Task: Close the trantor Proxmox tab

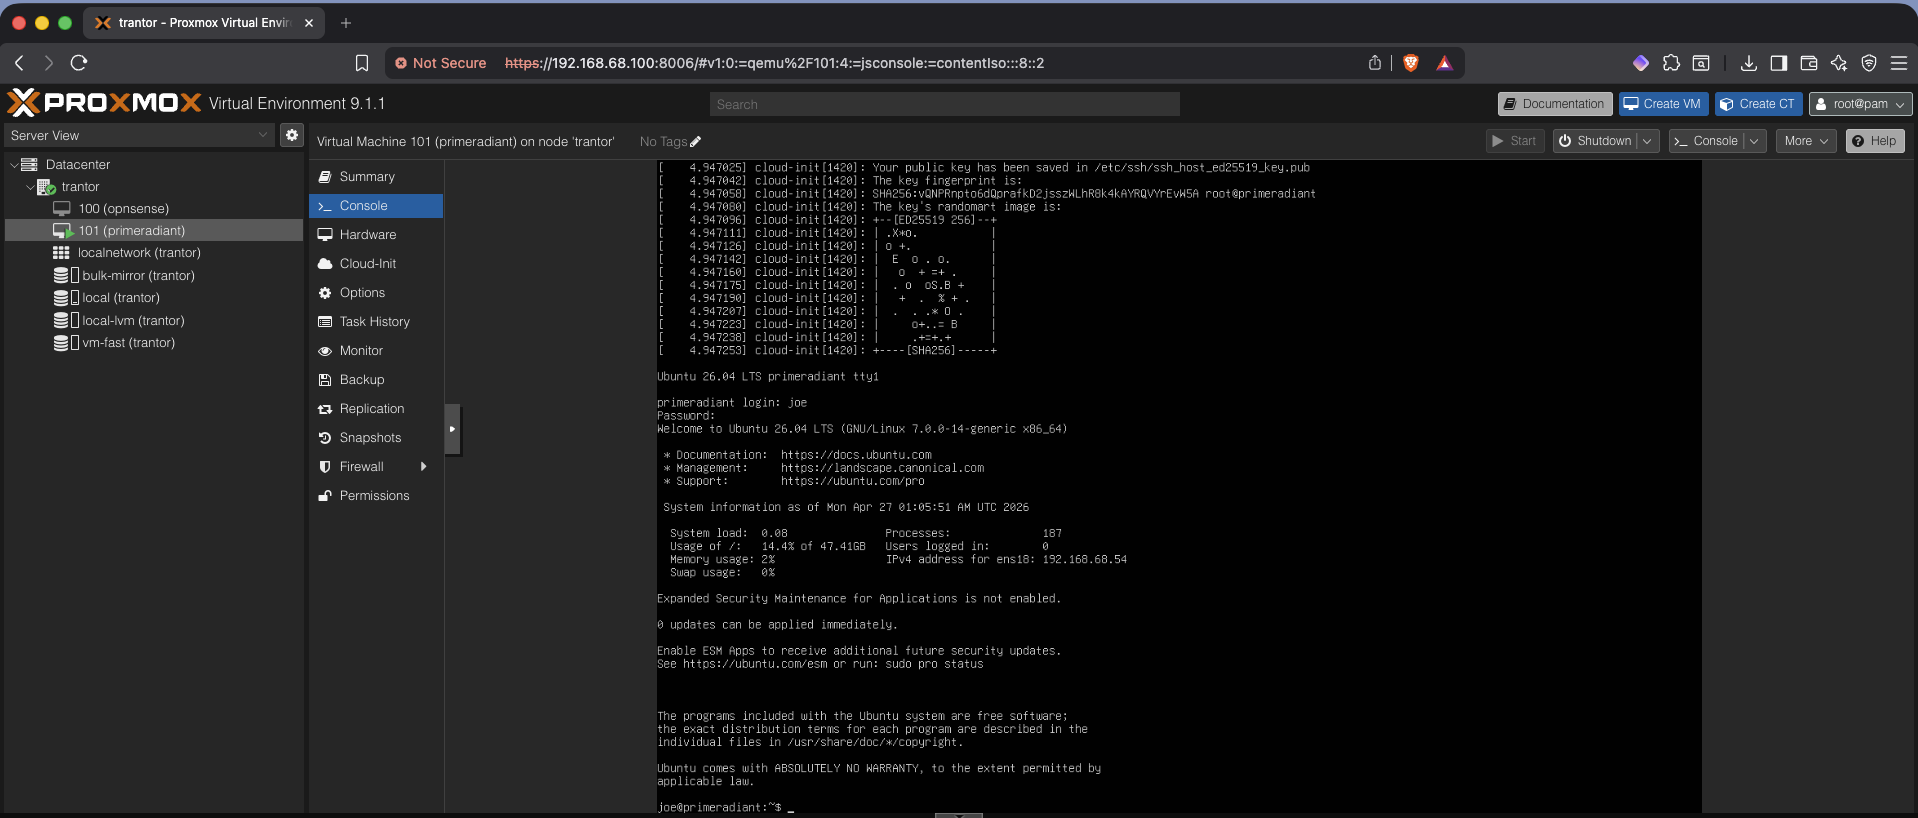Action: 308,23
